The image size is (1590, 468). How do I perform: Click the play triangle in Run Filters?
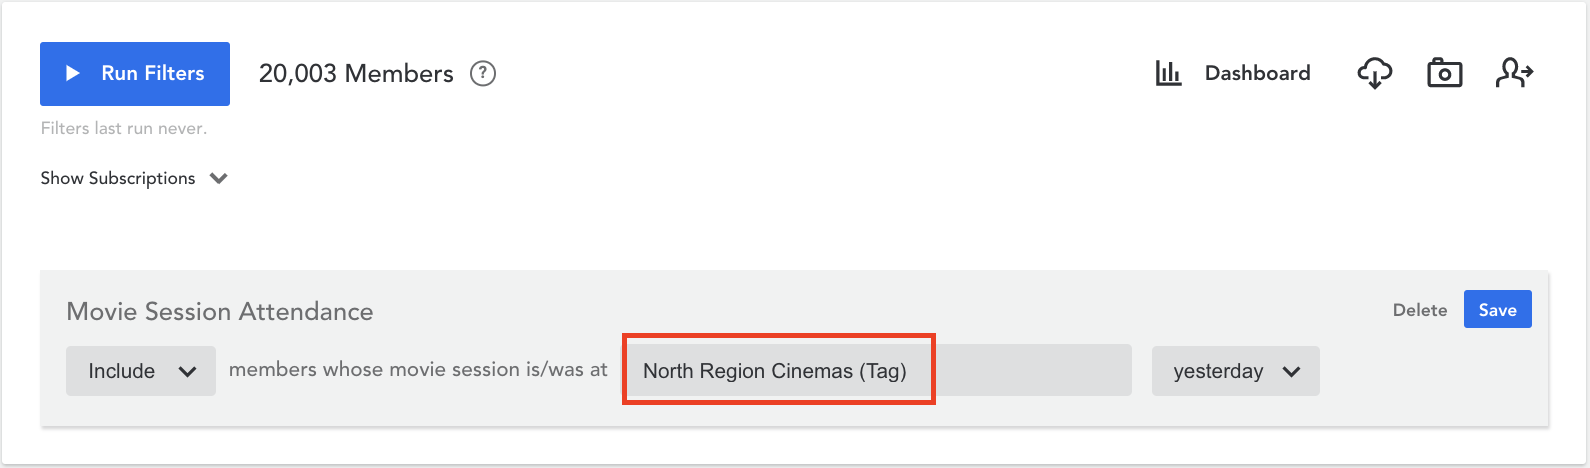click(72, 73)
